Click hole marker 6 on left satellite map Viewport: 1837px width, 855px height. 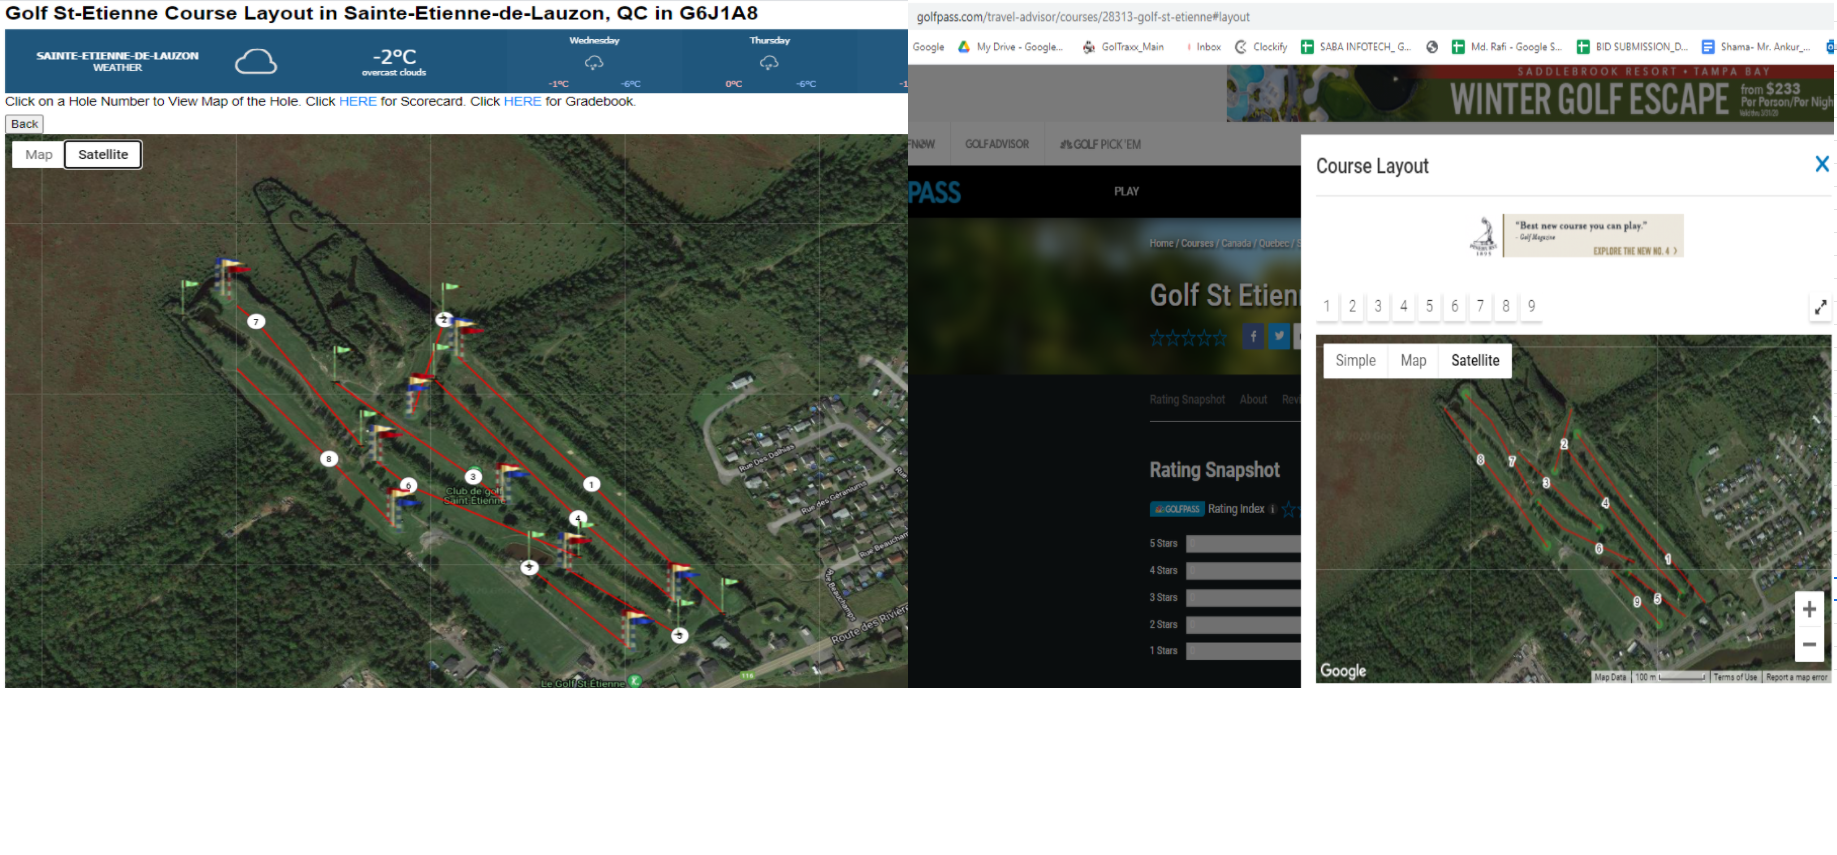[408, 486]
